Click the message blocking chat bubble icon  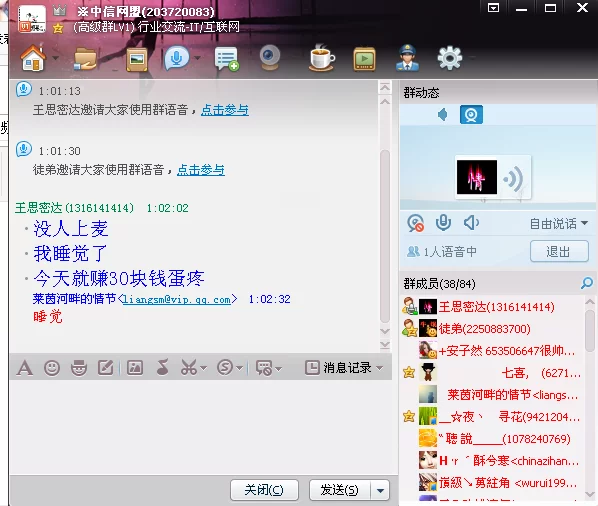264,368
